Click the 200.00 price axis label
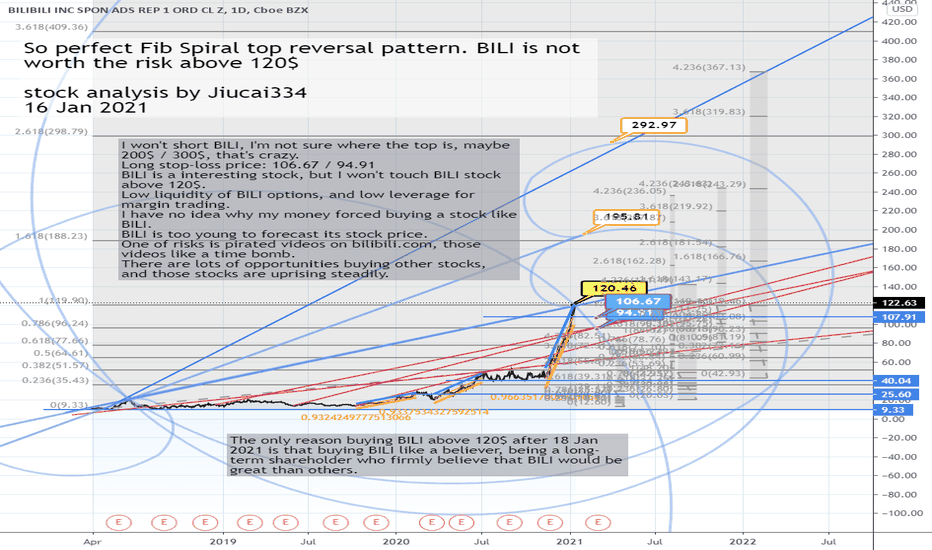Screen dimensions: 932x550 click(899, 230)
